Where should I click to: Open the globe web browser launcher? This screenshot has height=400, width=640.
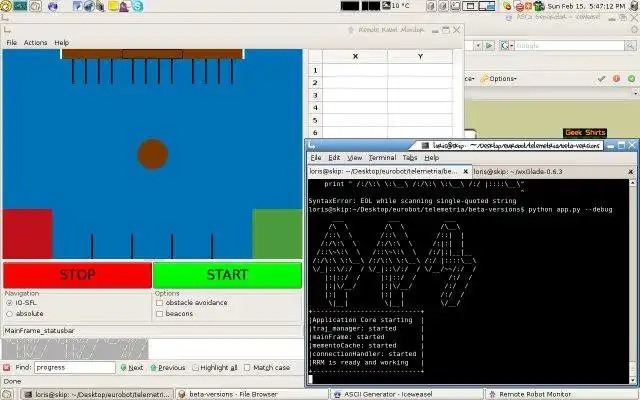53,6
